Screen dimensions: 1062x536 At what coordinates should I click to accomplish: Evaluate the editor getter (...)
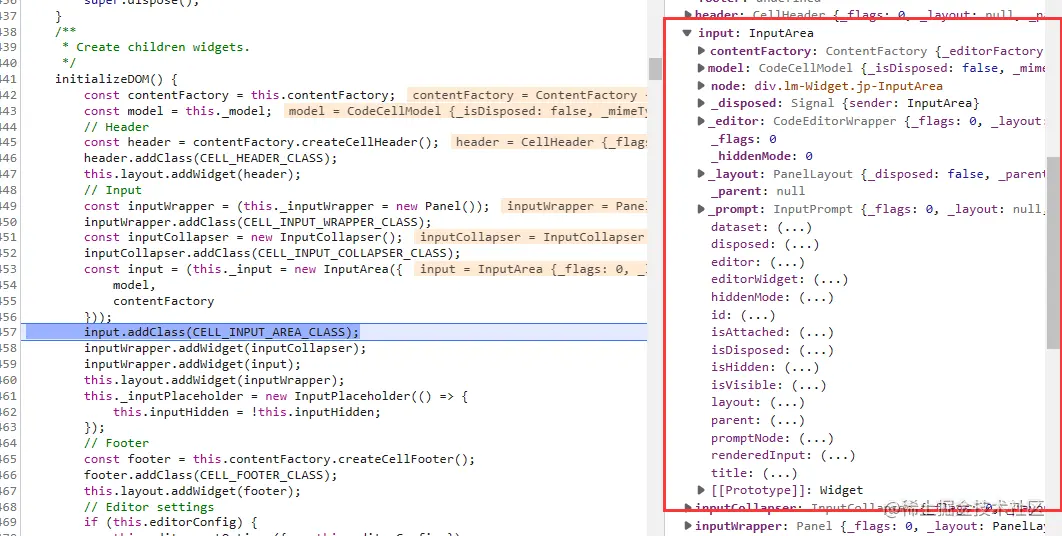[x=787, y=262]
